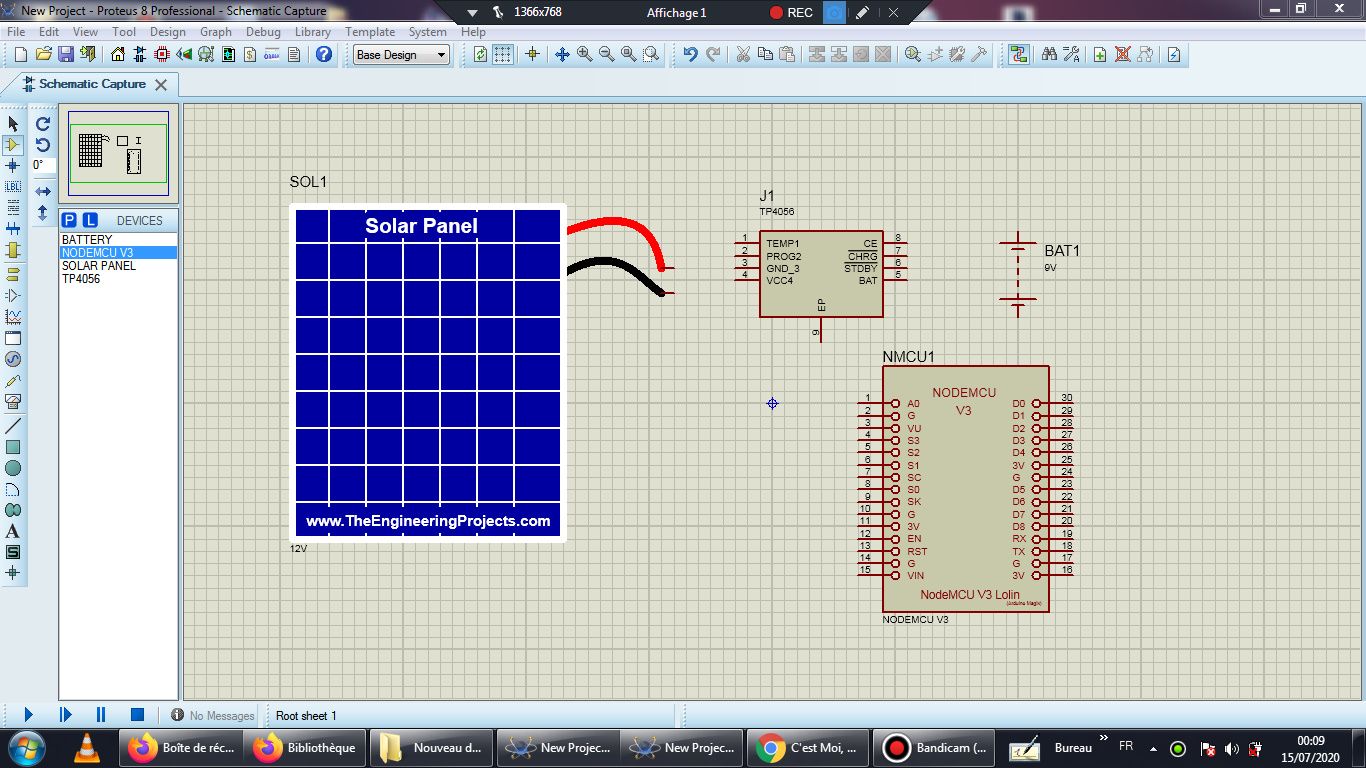The image size is (1366, 768).
Task: Click the Undo arrow icon
Action: (690, 54)
